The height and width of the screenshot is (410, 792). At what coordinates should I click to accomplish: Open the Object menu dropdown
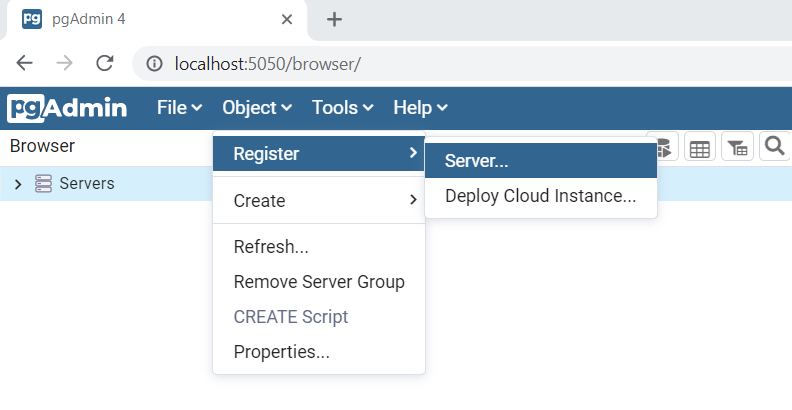tap(257, 108)
